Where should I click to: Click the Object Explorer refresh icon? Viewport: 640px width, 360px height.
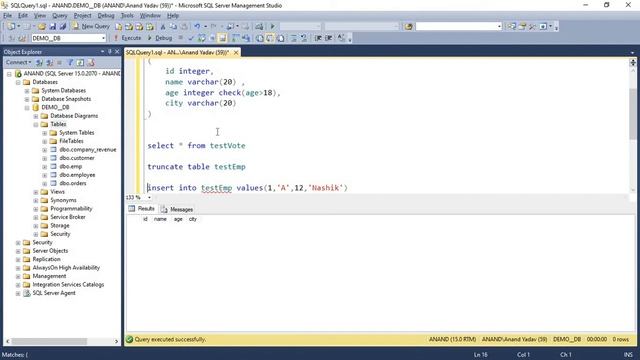tap(80, 62)
